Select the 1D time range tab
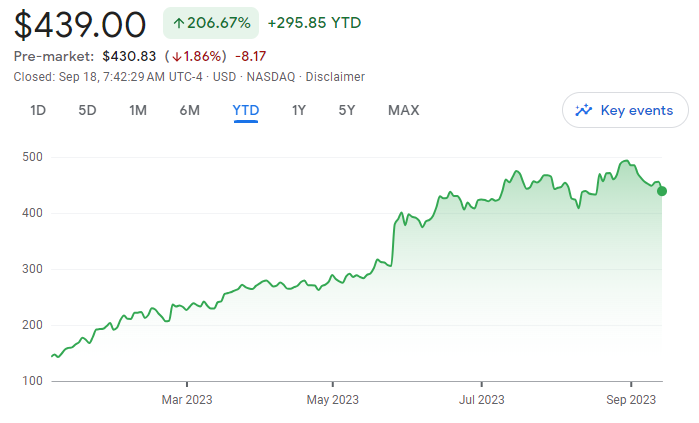This screenshot has width=699, height=423. [38, 110]
